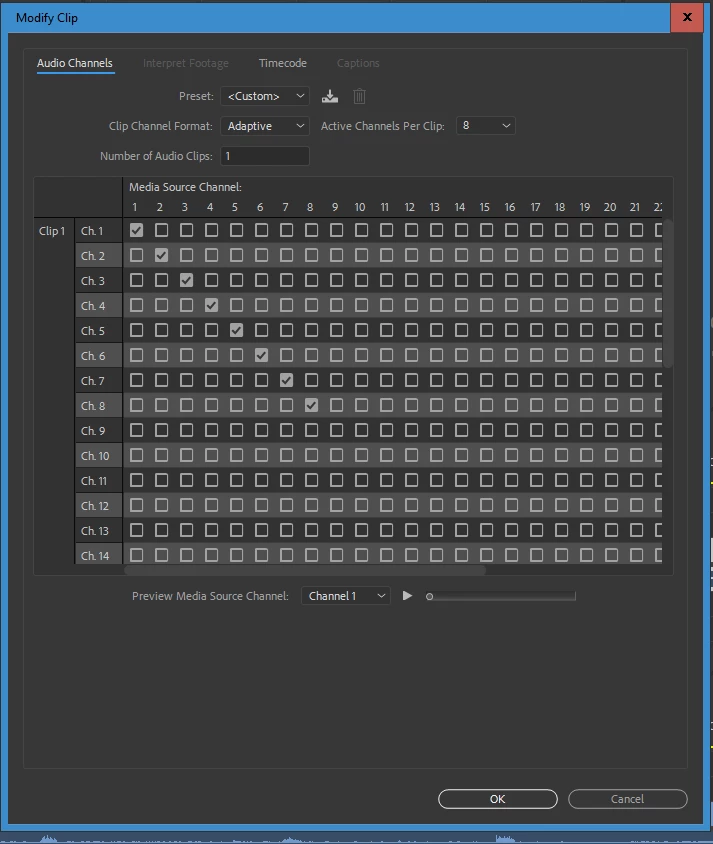
Task: Click the Media Source Channel heading
Action: [185, 187]
